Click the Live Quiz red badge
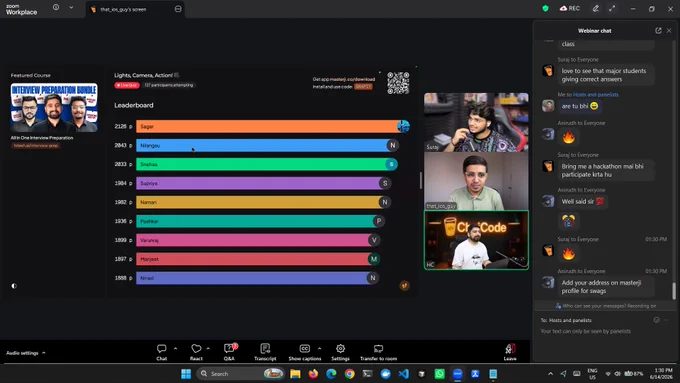The height and width of the screenshot is (383, 680). 127,85
